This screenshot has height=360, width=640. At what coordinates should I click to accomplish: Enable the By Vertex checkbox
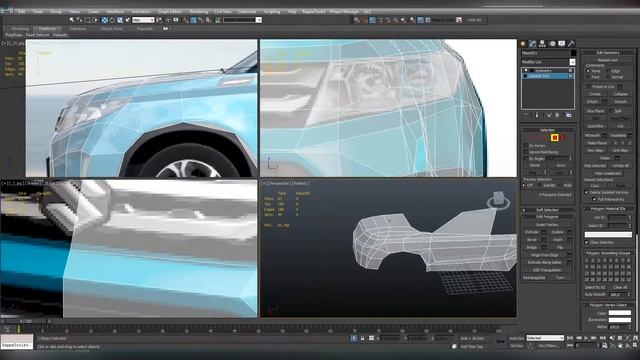[x=526, y=145]
